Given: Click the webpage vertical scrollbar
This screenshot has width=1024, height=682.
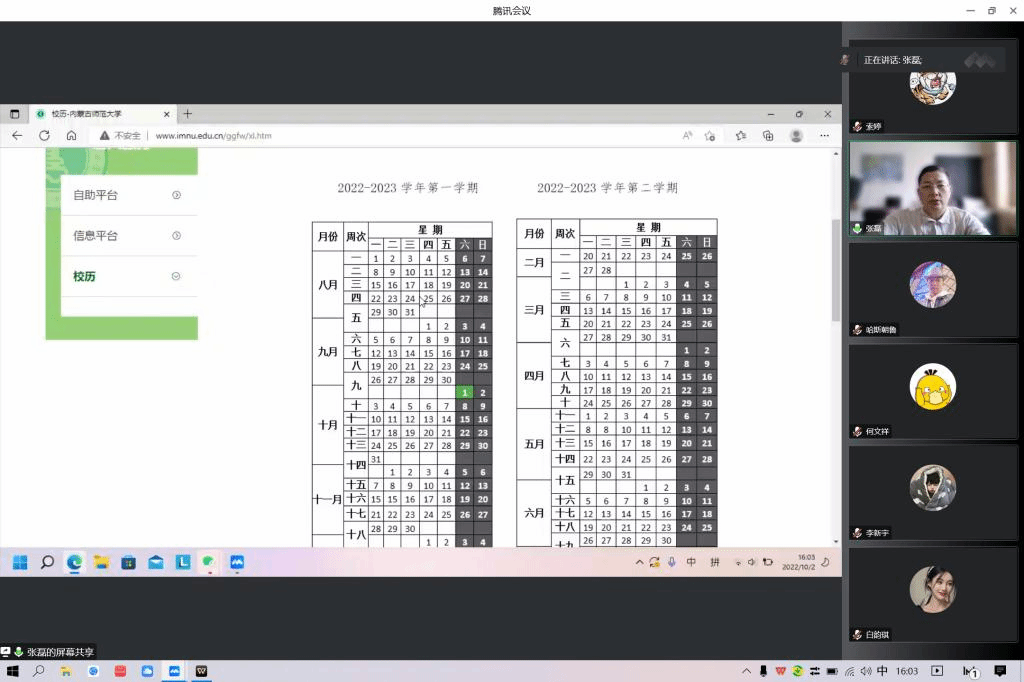Looking at the screenshot, I should 835,270.
